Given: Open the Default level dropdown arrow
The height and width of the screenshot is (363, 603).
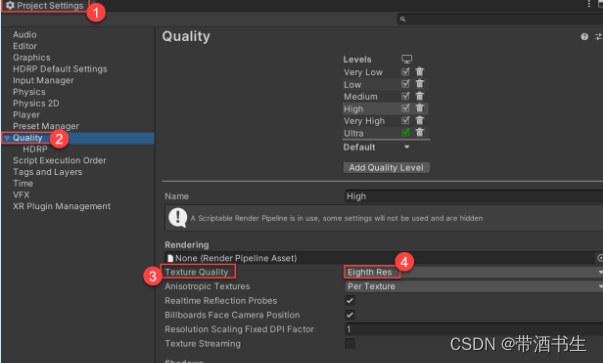Looking at the screenshot, I should [406, 147].
